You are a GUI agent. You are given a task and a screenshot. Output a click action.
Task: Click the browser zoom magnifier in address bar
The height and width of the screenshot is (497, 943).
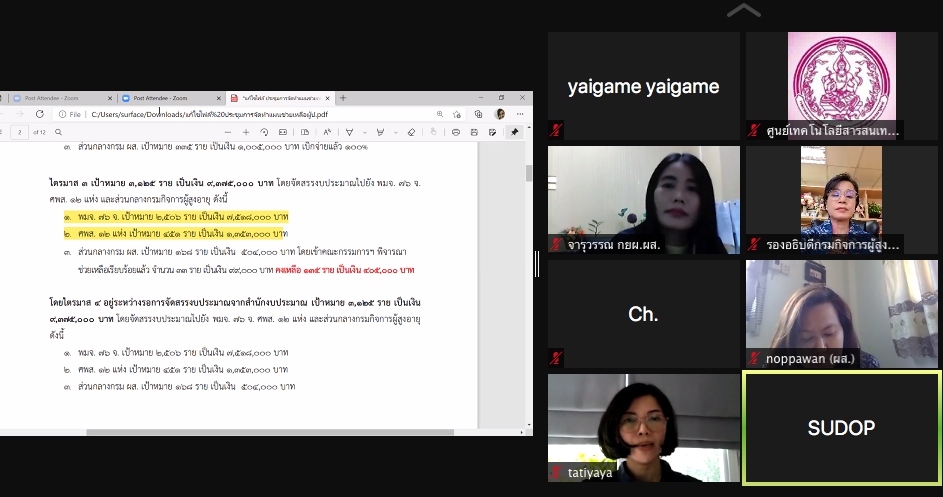(440, 114)
